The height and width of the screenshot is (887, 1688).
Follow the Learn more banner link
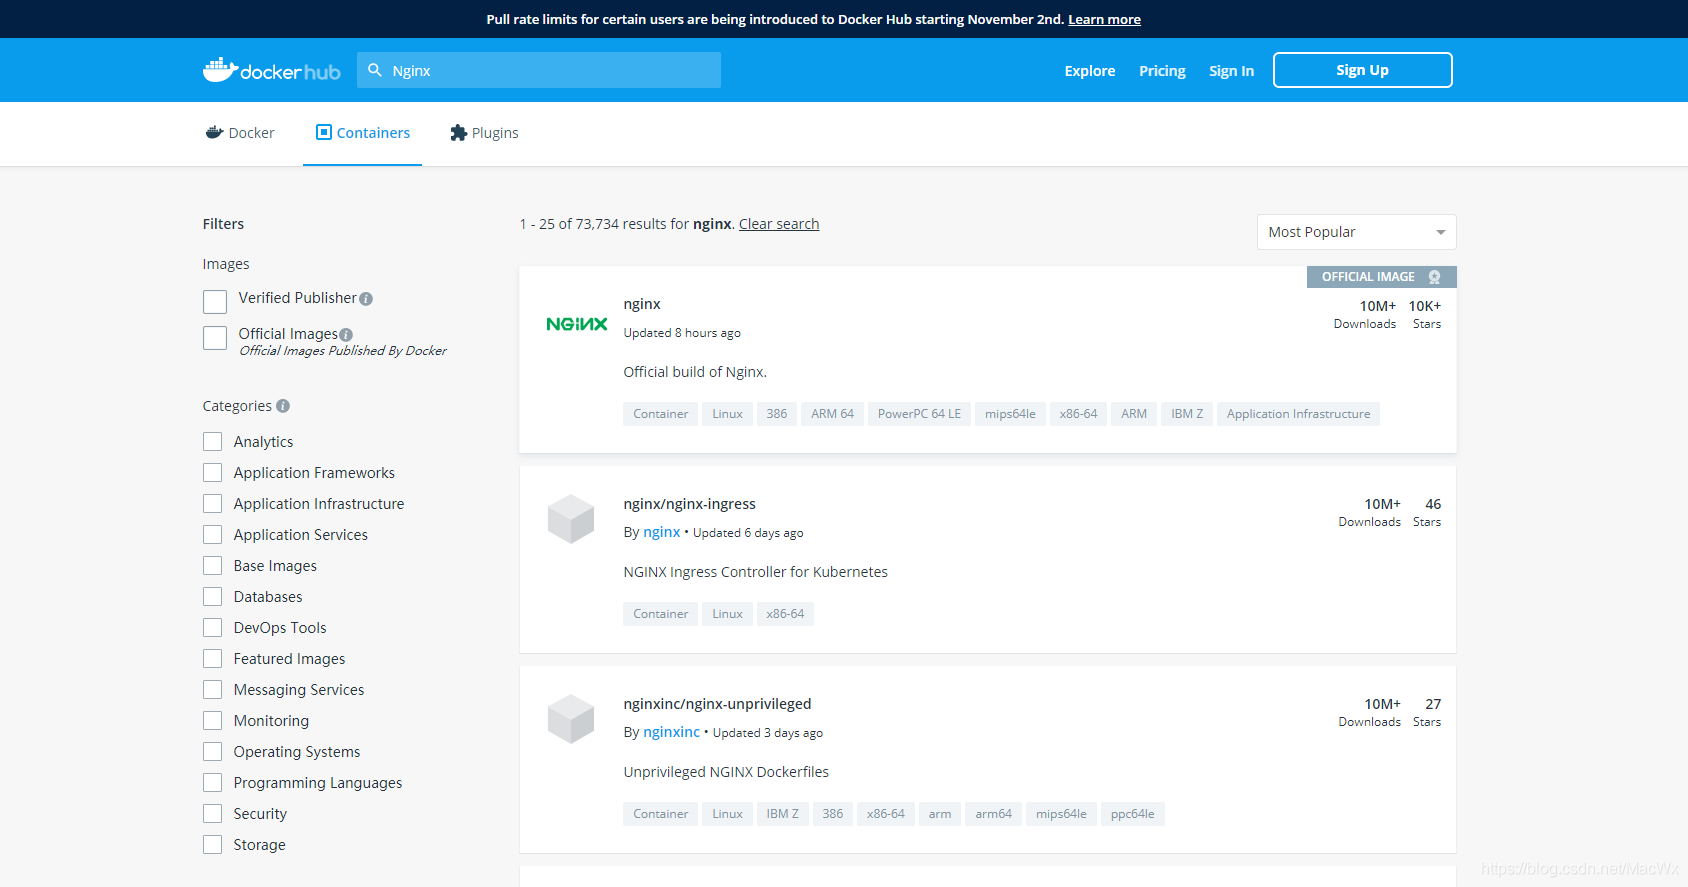(1104, 19)
